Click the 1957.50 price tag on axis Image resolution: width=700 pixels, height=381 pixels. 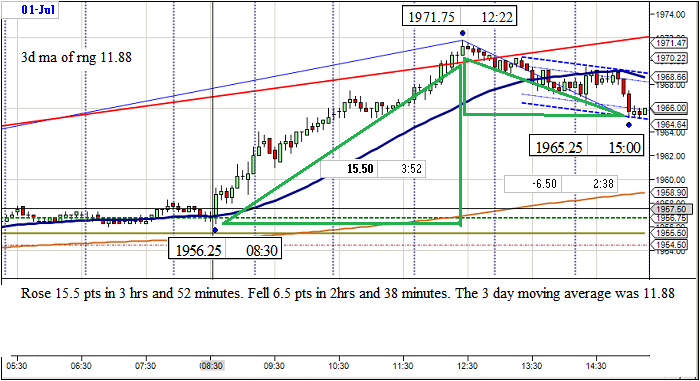pos(670,209)
